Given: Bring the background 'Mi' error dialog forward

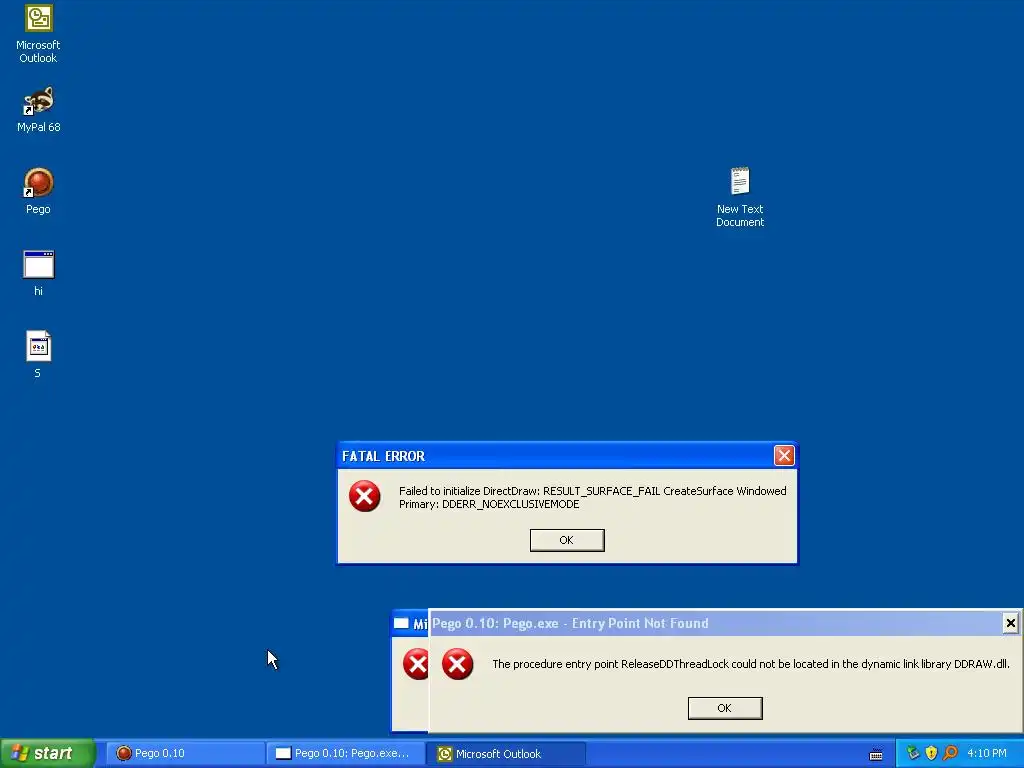Looking at the screenshot, I should coord(409,624).
